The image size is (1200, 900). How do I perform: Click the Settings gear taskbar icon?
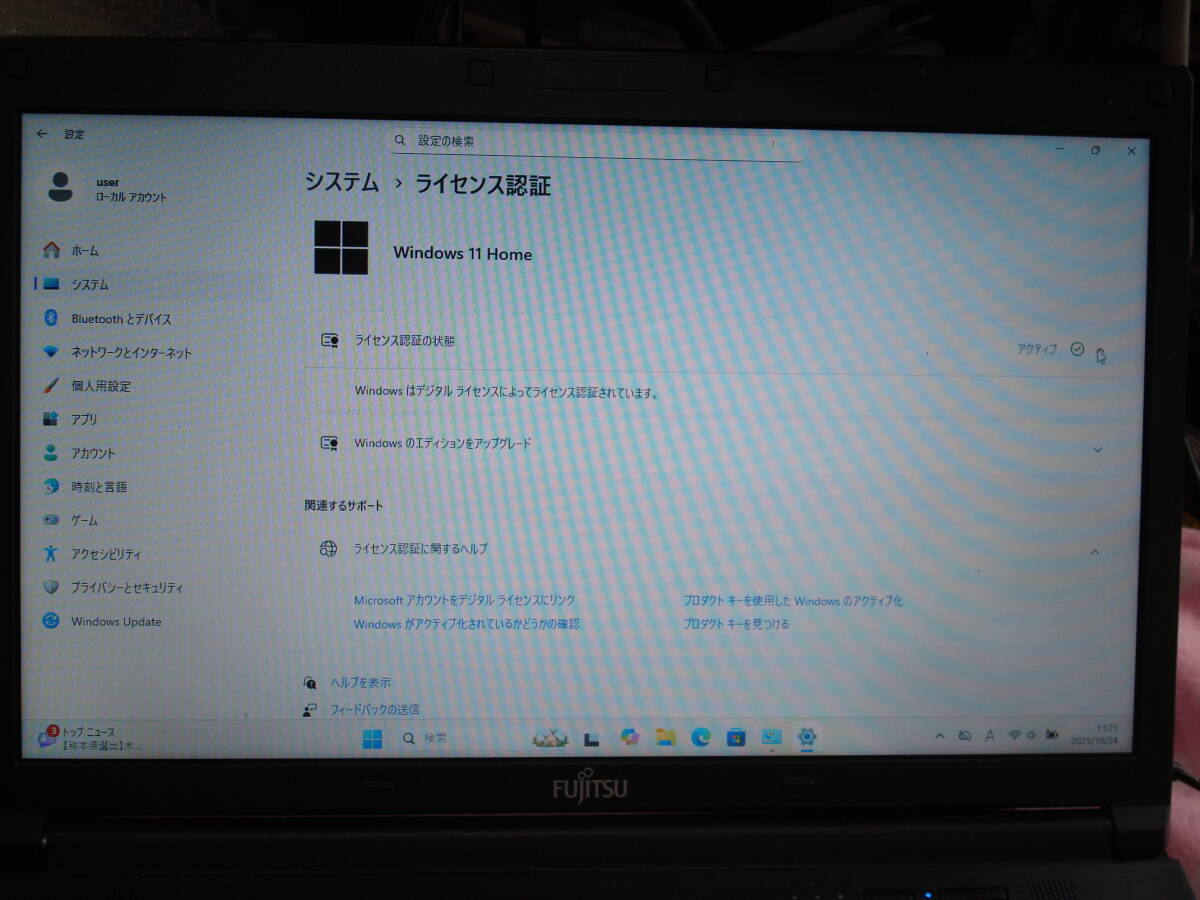[x=807, y=738]
